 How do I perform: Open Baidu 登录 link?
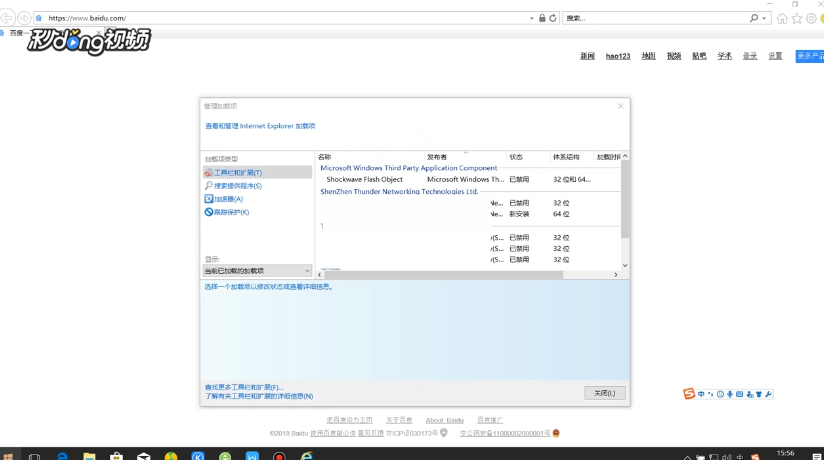pos(750,56)
